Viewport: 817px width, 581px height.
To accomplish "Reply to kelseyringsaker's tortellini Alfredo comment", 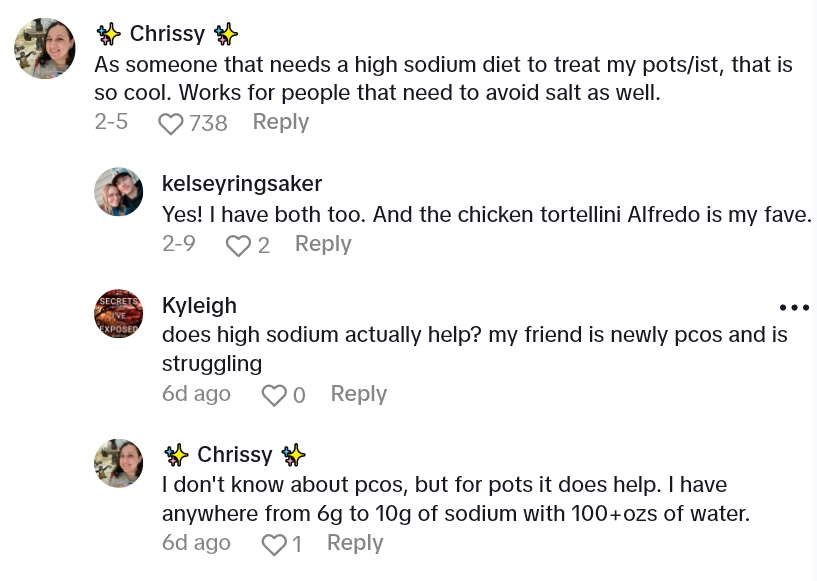I will [323, 245].
